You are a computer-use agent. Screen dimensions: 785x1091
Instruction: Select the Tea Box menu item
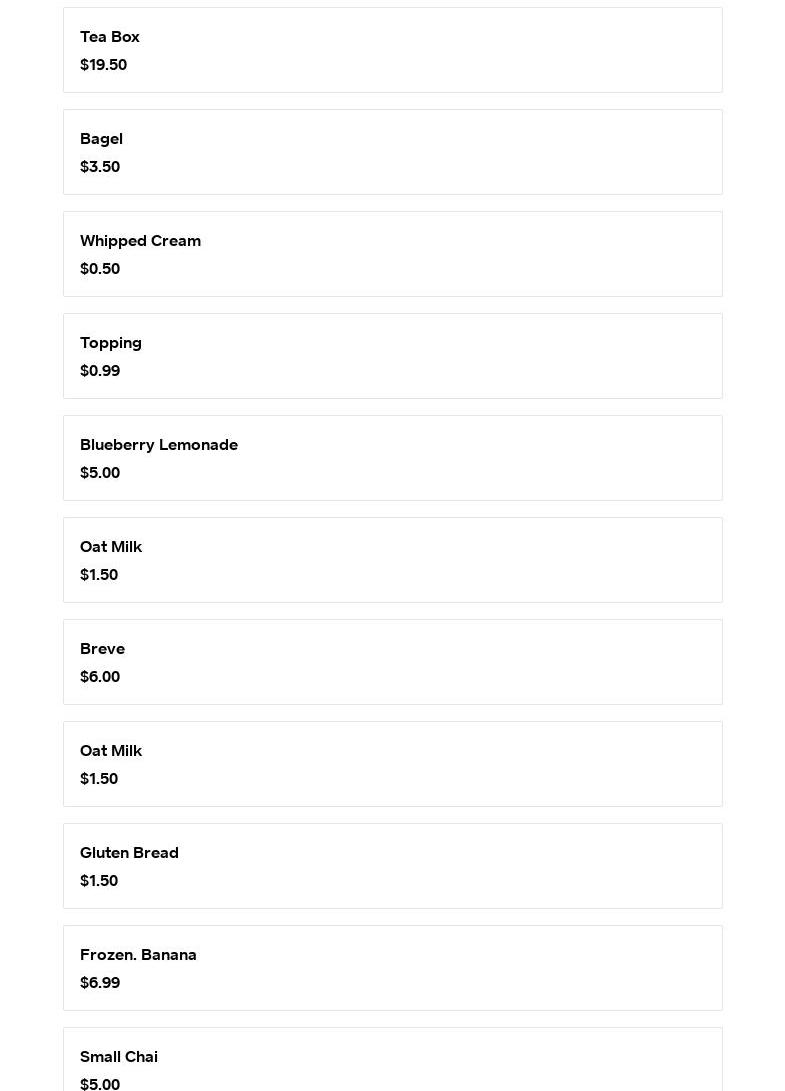click(392, 50)
